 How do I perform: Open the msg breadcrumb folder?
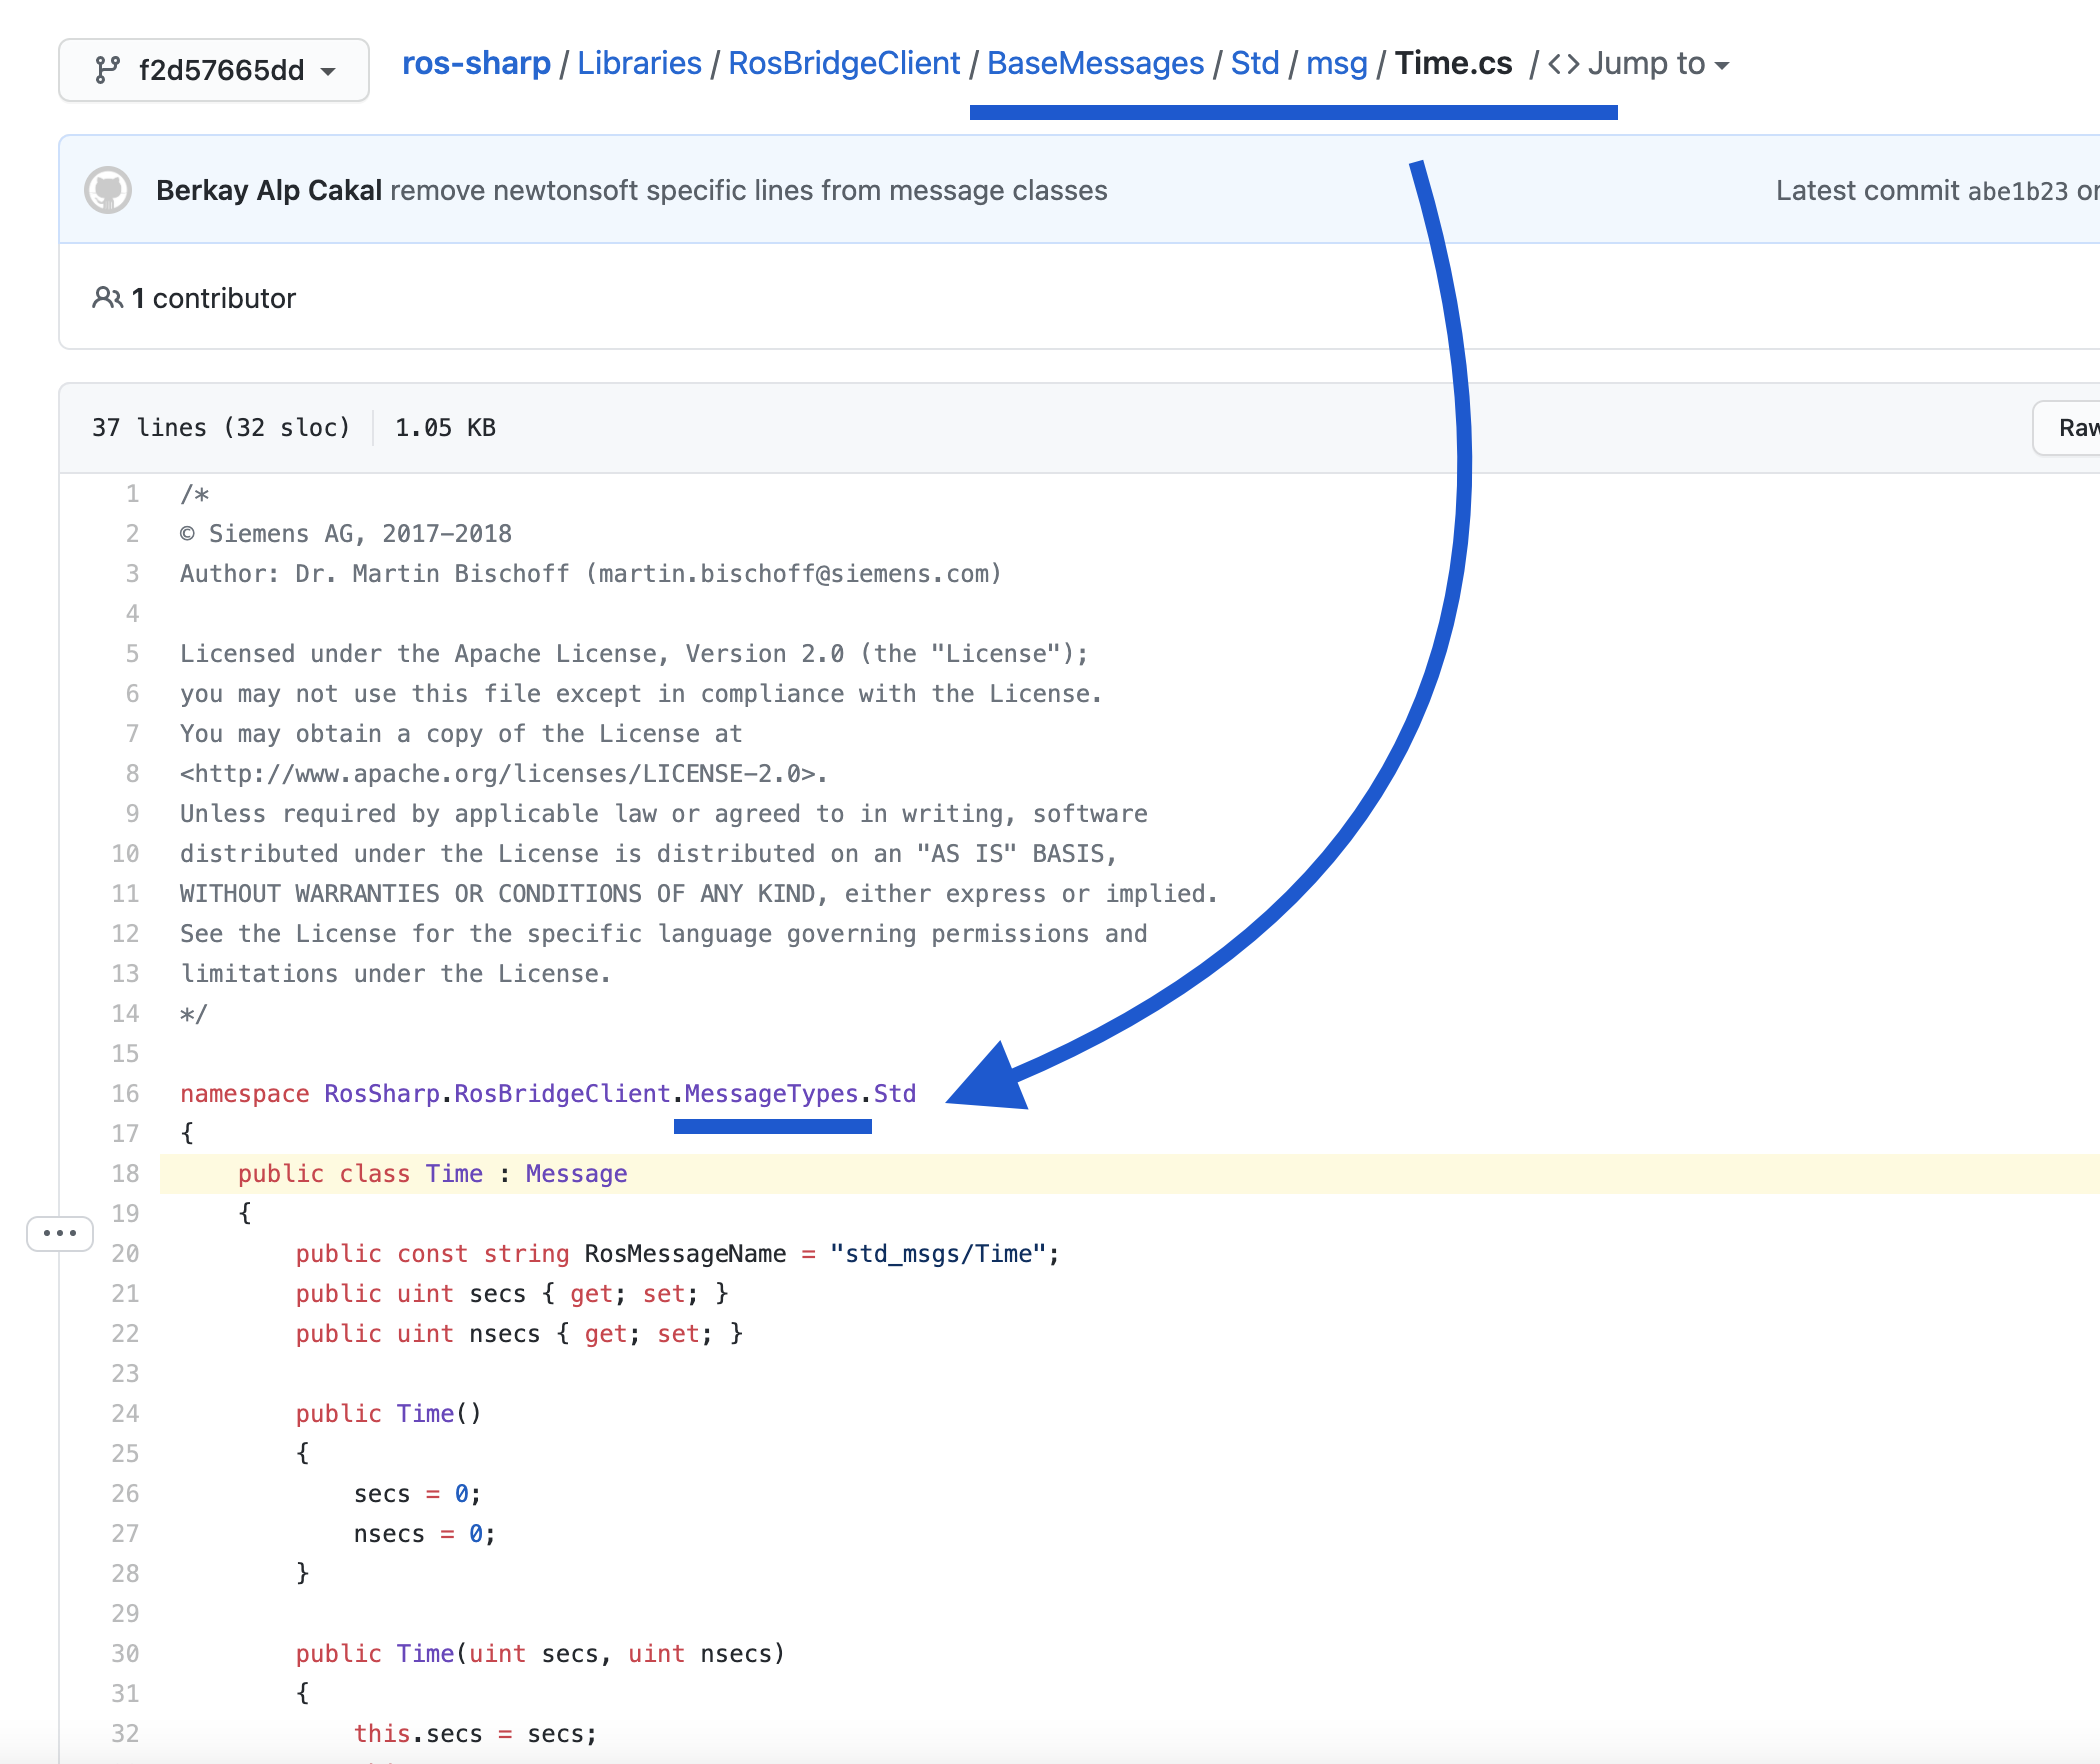pyautogui.click(x=1336, y=63)
